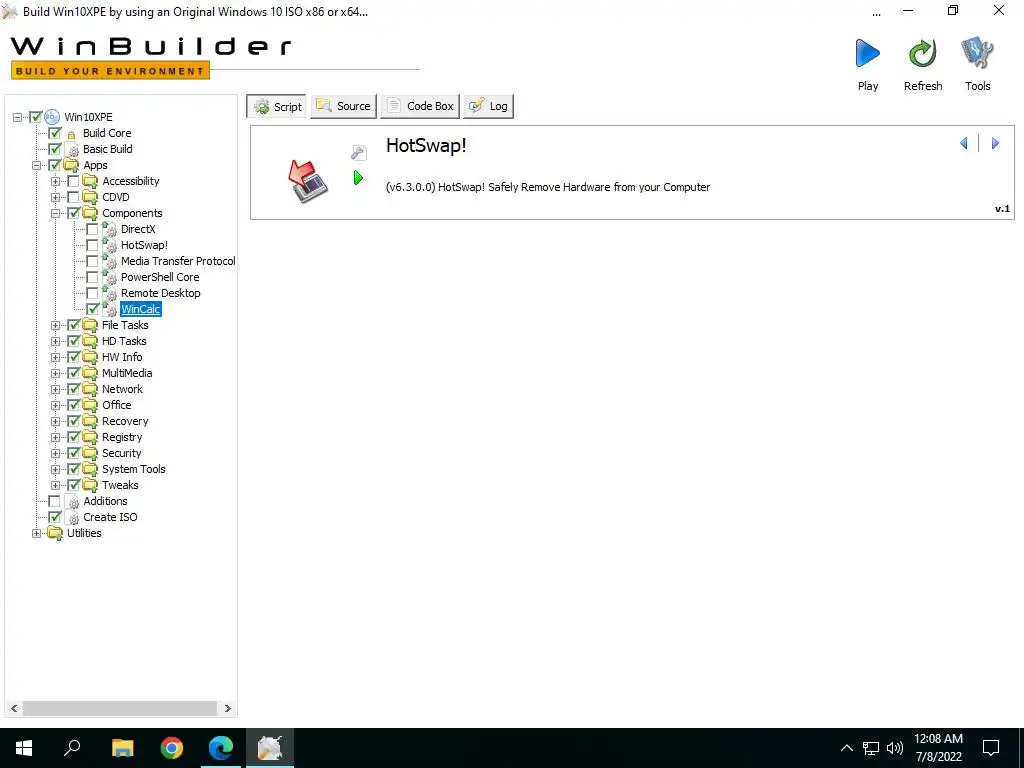Select the Remote Desktop tree item

coord(161,293)
